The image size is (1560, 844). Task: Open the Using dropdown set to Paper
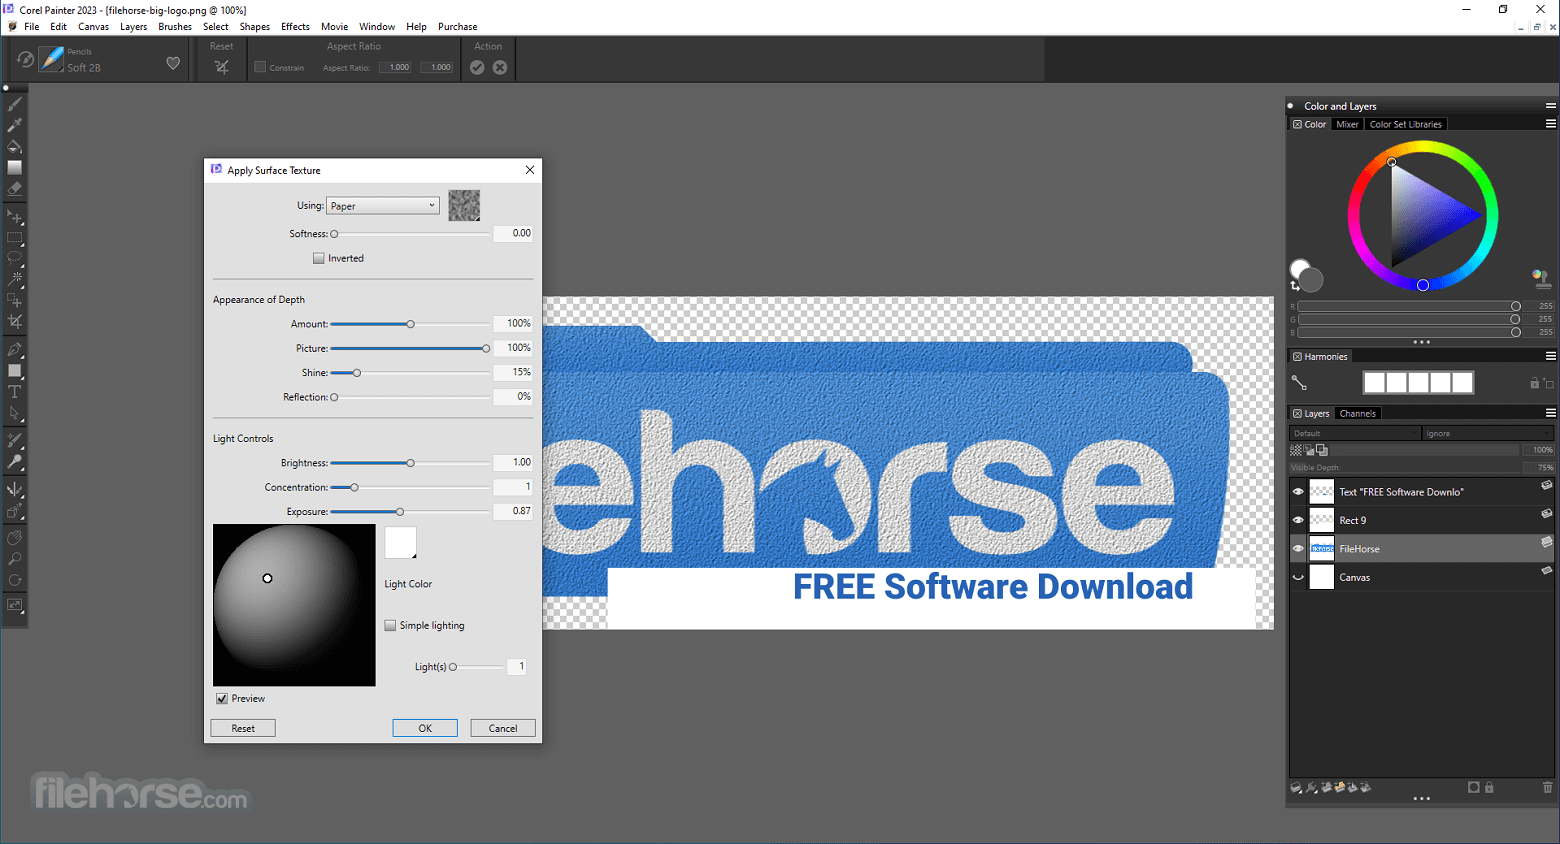point(383,206)
